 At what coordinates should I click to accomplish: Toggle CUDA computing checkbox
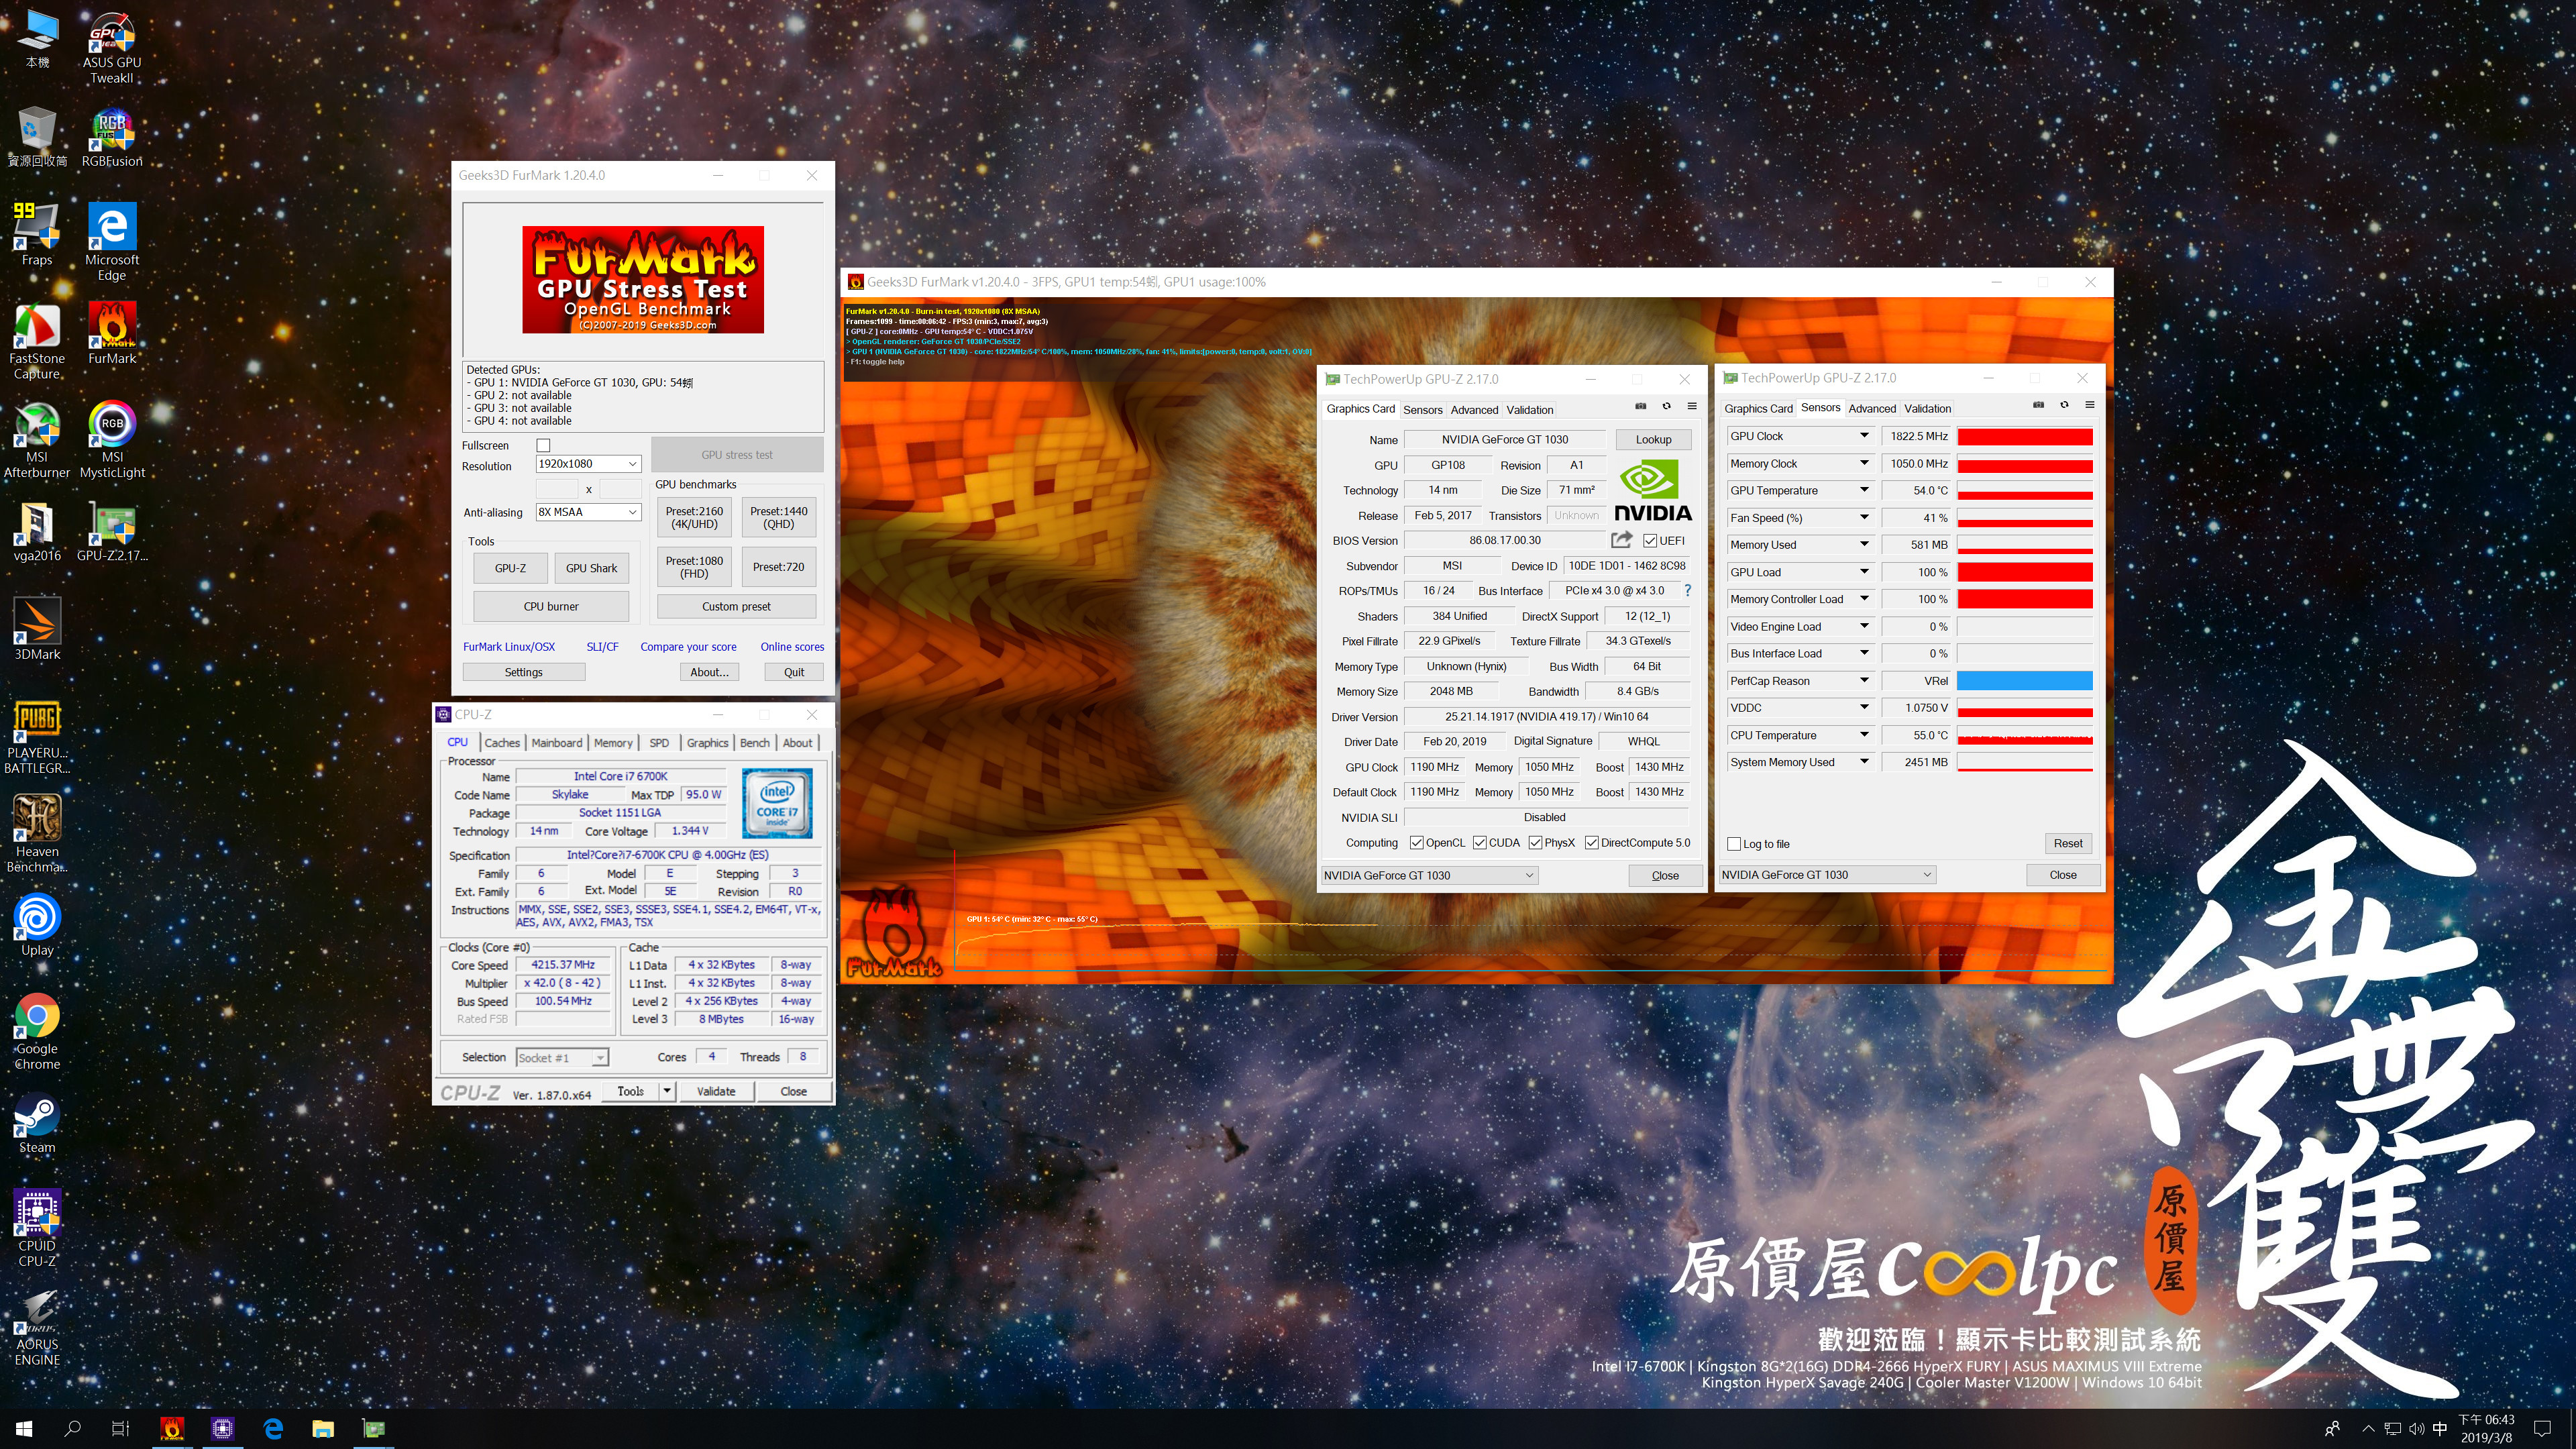coord(1479,843)
